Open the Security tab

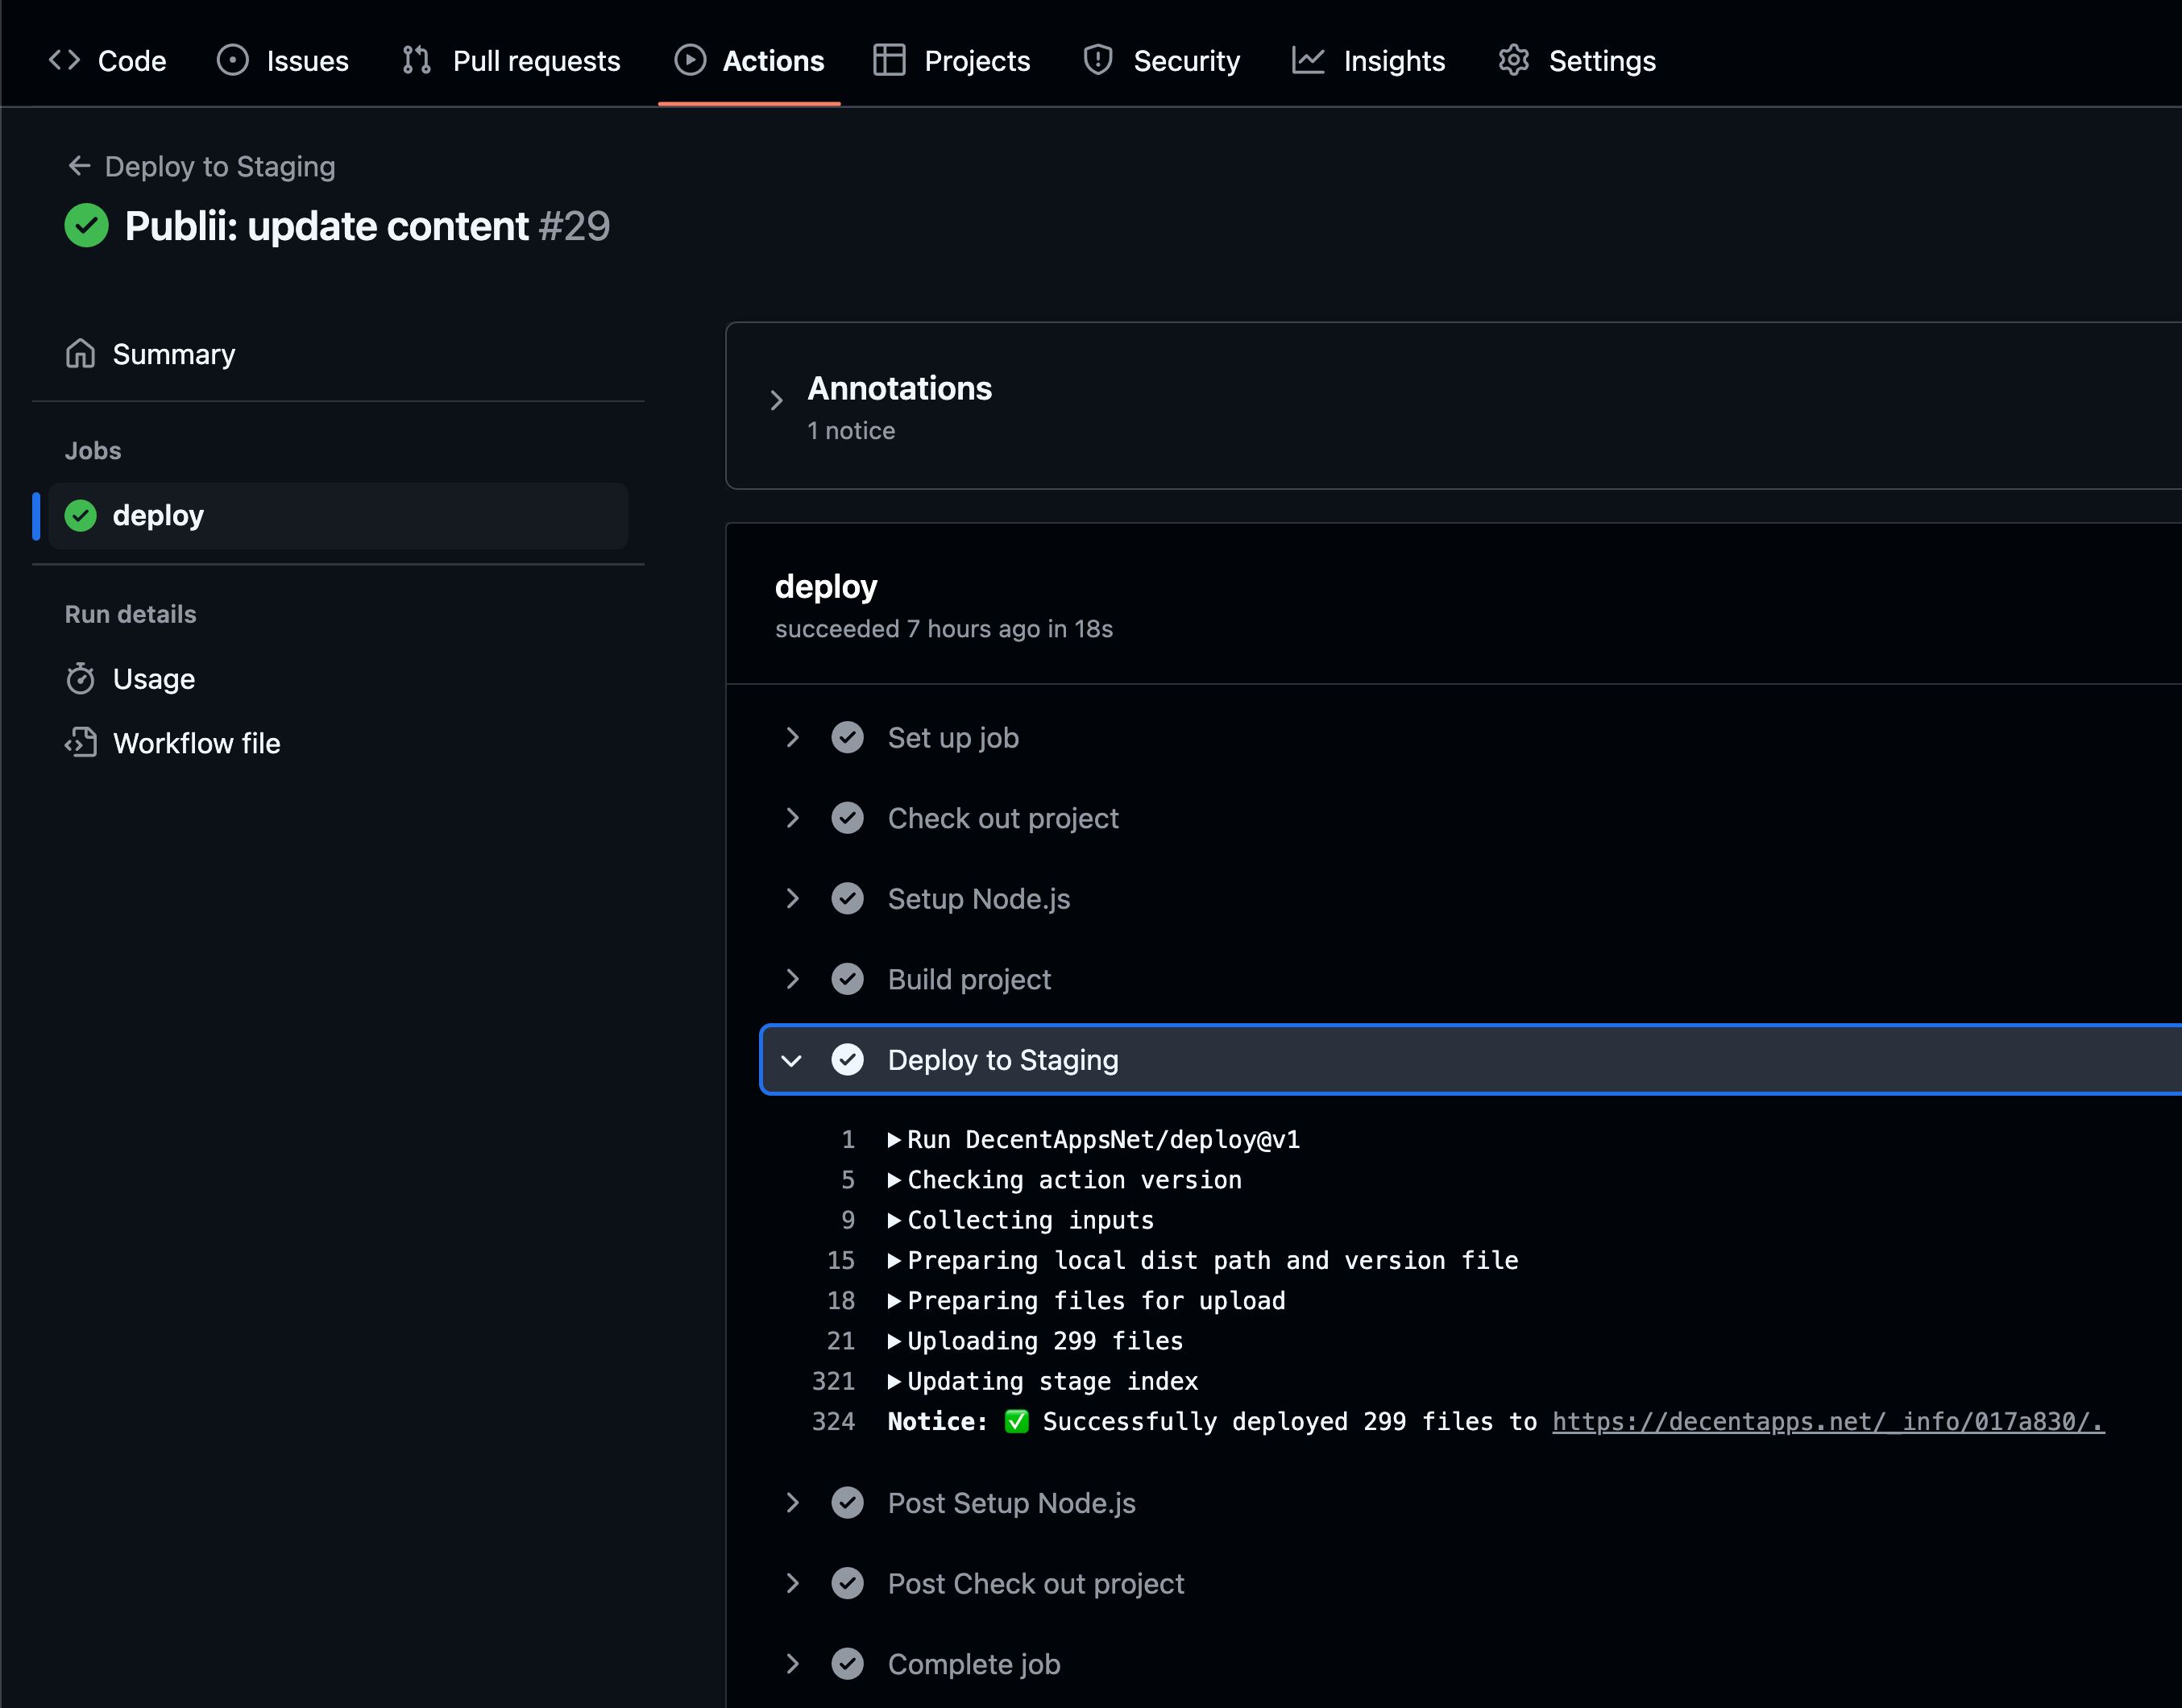pos(1161,61)
